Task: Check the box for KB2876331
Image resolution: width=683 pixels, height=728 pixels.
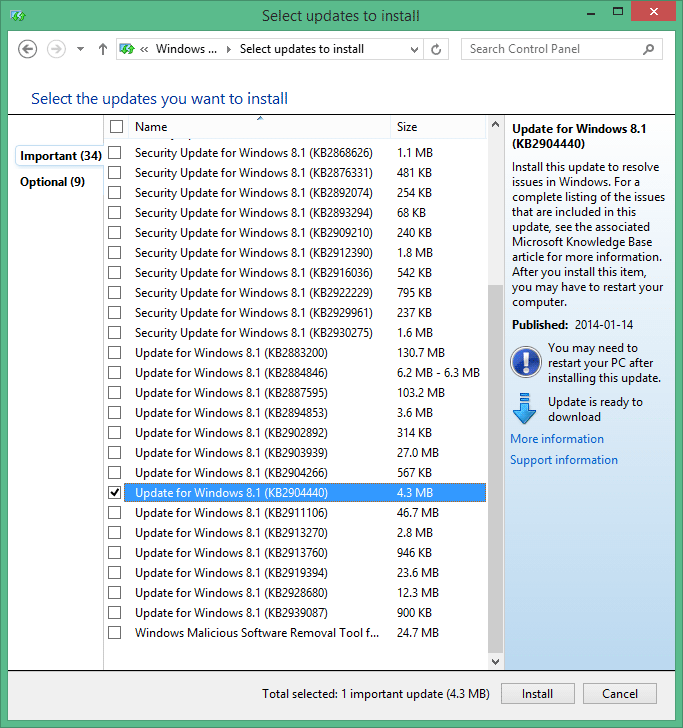Action: point(115,173)
